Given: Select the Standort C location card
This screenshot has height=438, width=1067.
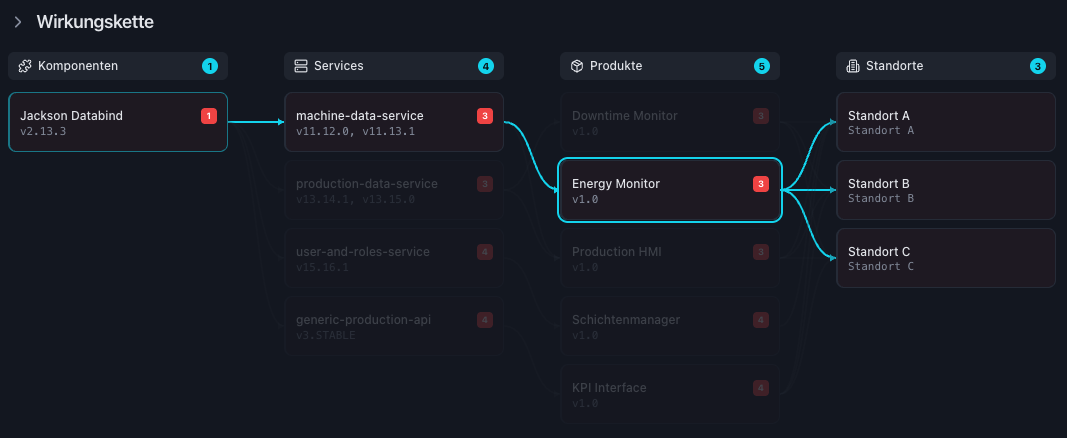Looking at the screenshot, I should click(x=946, y=258).
